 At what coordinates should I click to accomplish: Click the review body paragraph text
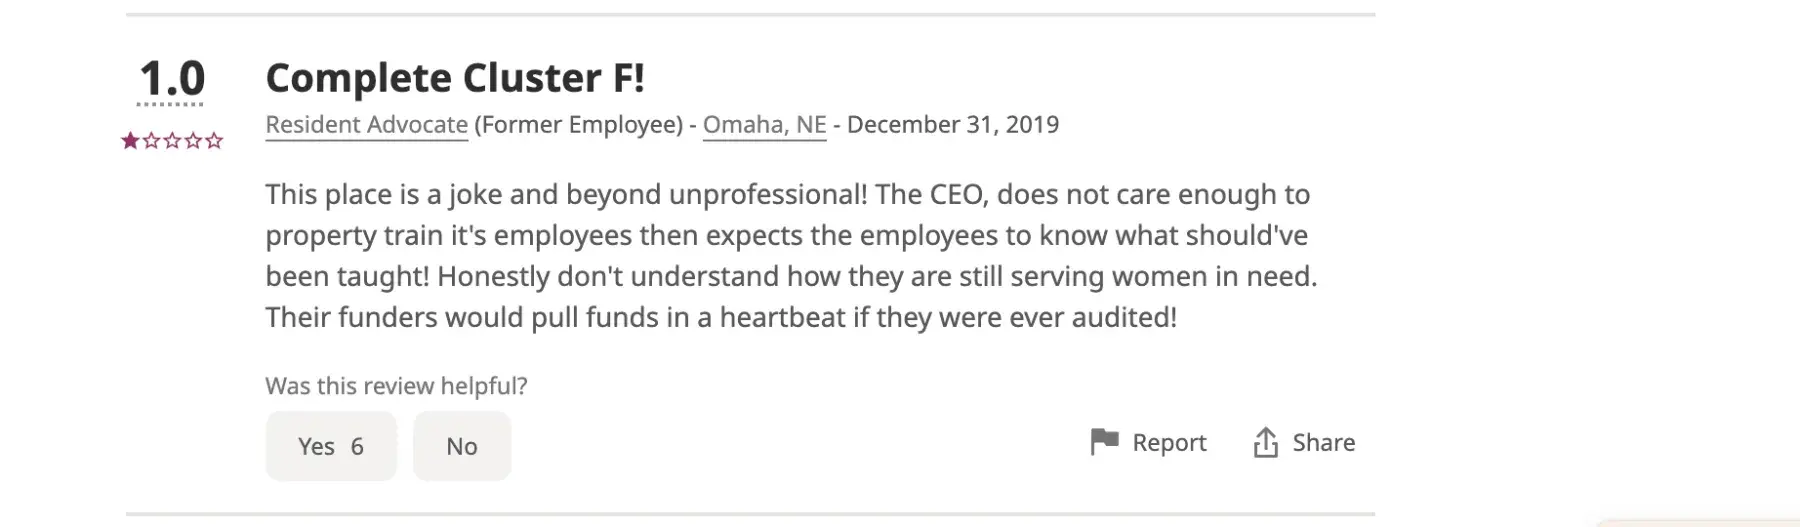point(790,256)
